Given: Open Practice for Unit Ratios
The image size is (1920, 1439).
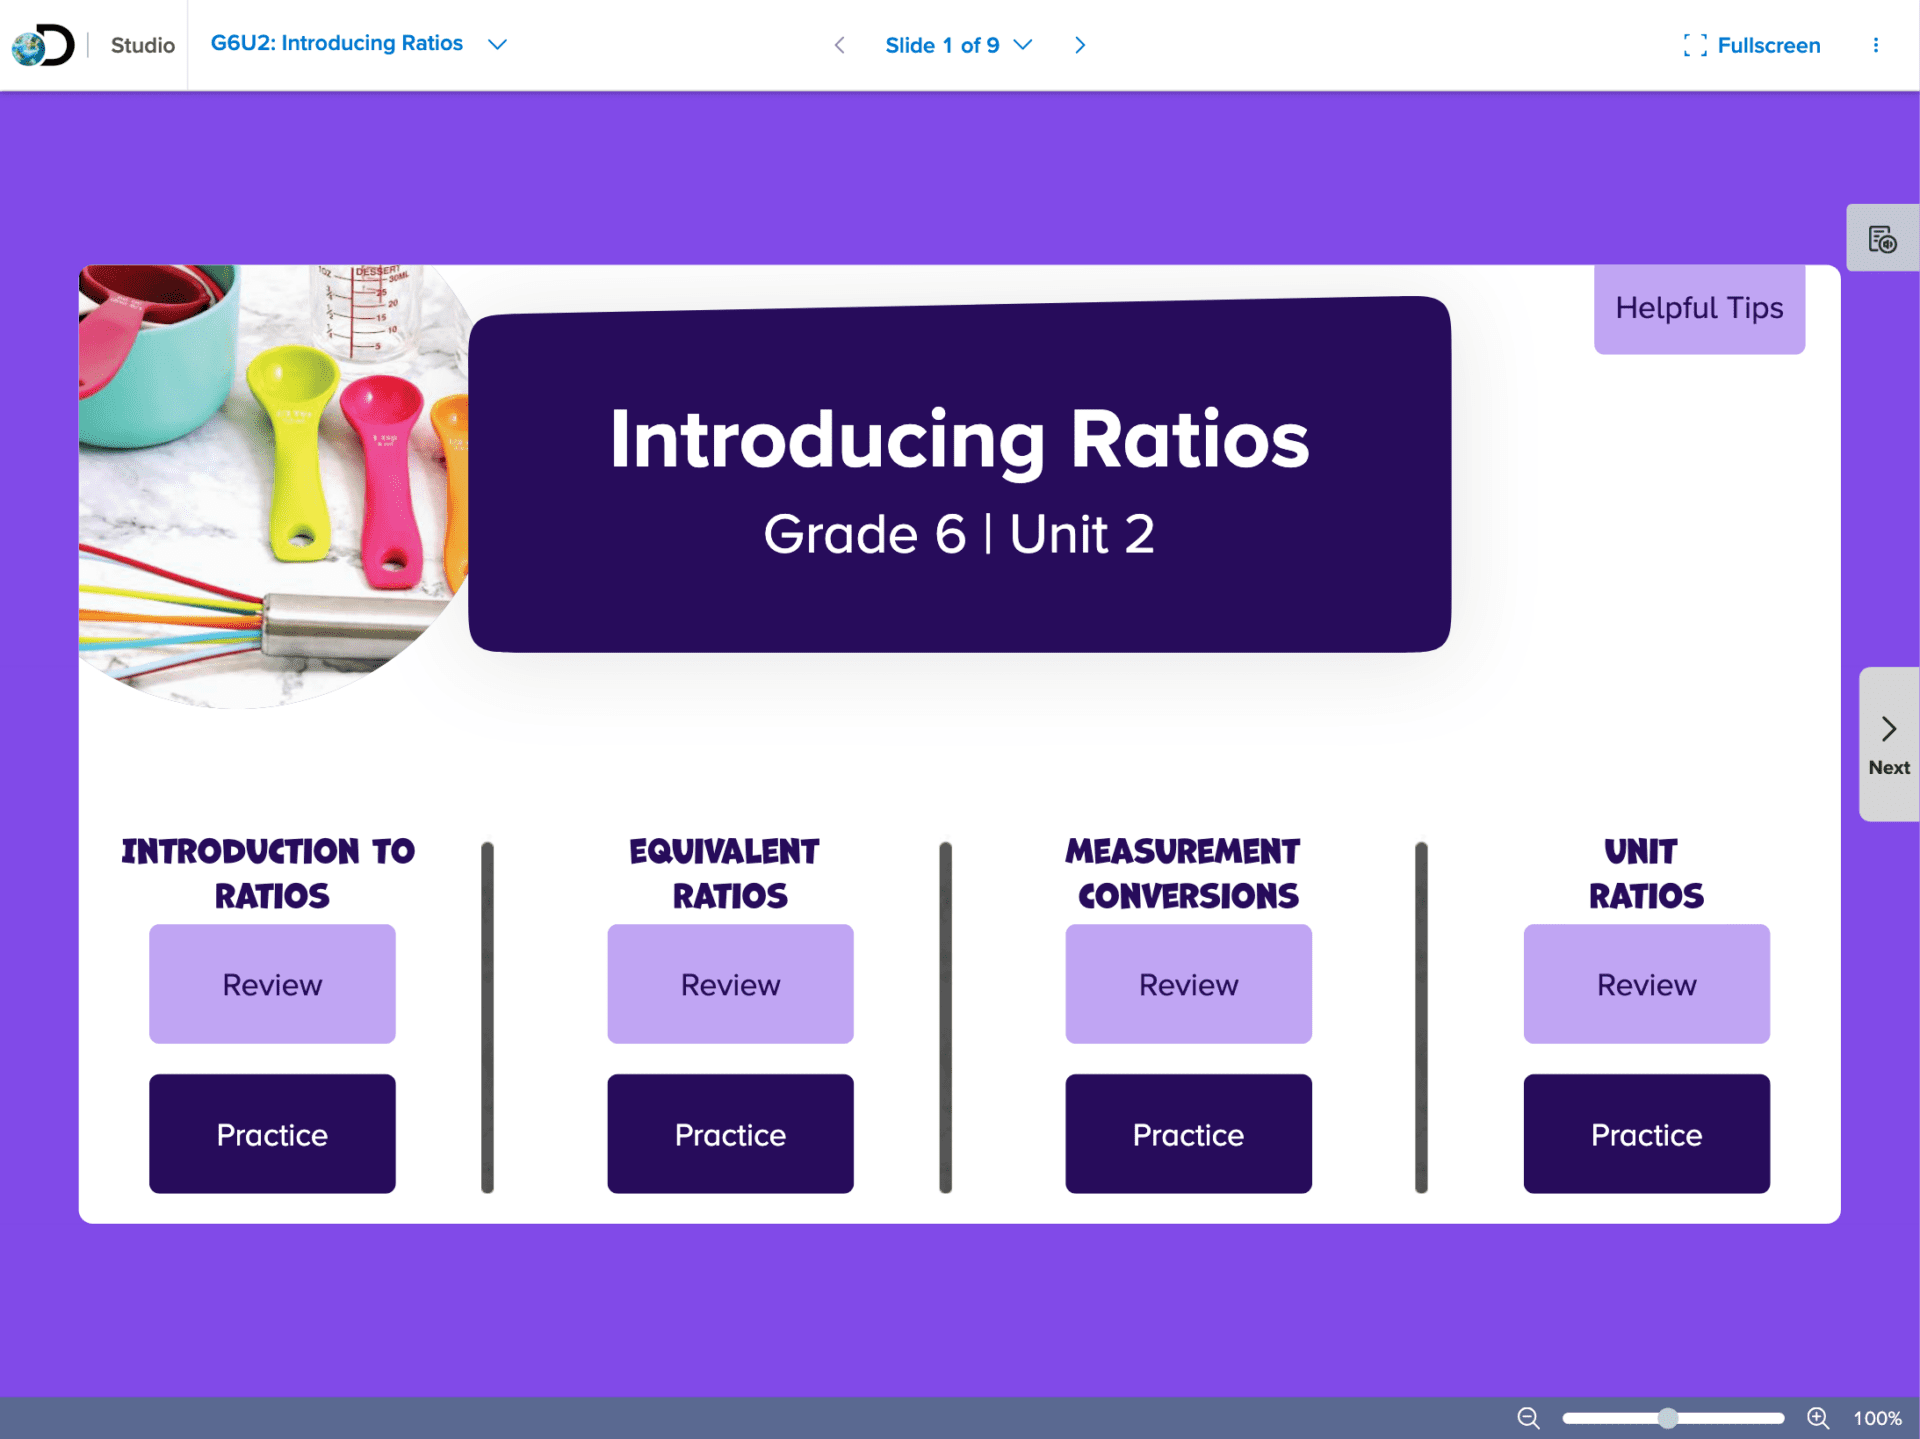Looking at the screenshot, I should click(x=1646, y=1134).
